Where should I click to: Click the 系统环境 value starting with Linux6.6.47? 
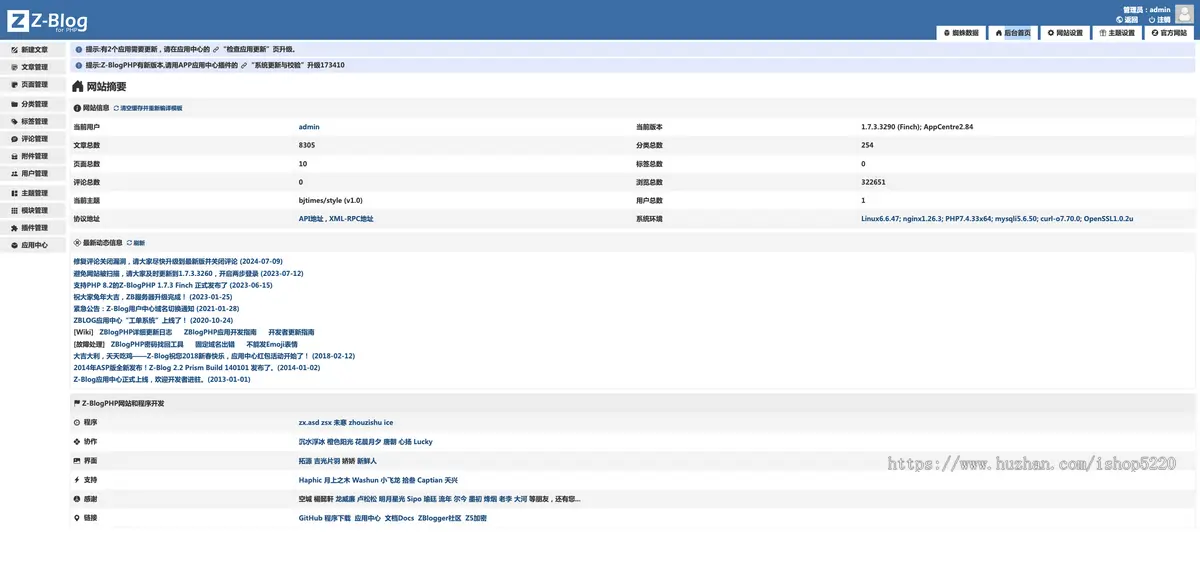click(997, 218)
